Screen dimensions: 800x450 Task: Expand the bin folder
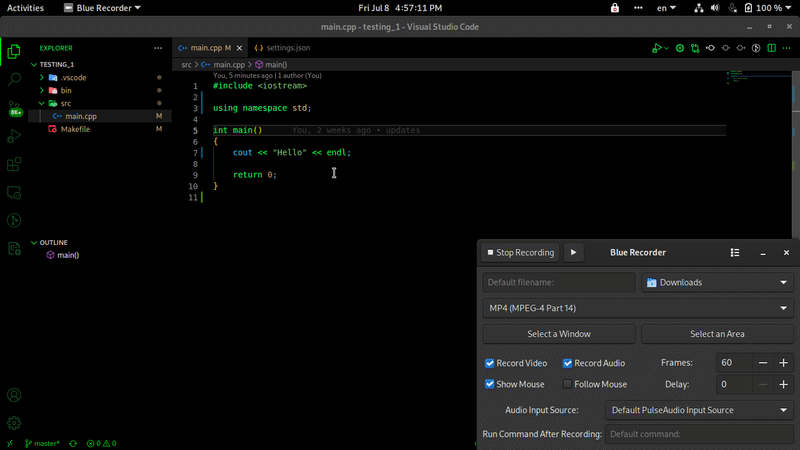(x=42, y=90)
